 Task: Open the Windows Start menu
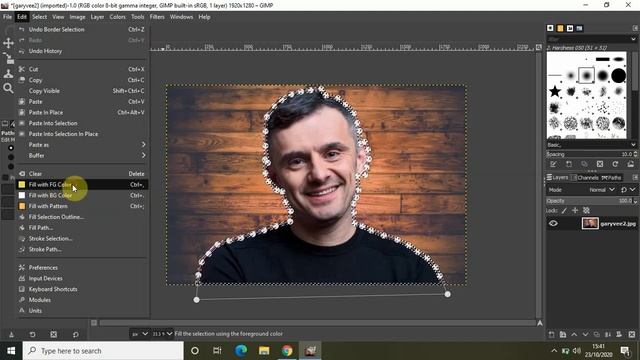coord(11,351)
